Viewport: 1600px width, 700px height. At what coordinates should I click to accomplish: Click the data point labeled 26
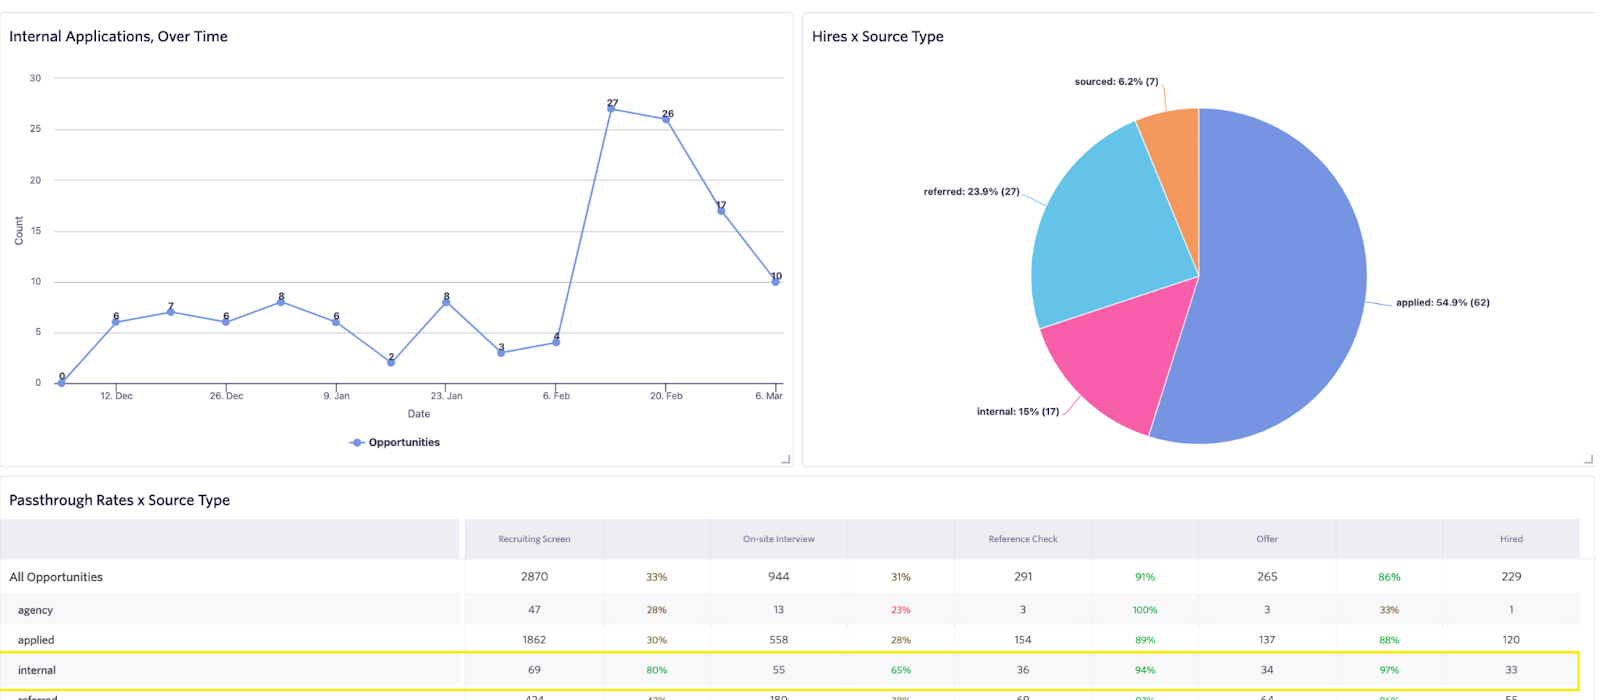pyautogui.click(x=666, y=119)
